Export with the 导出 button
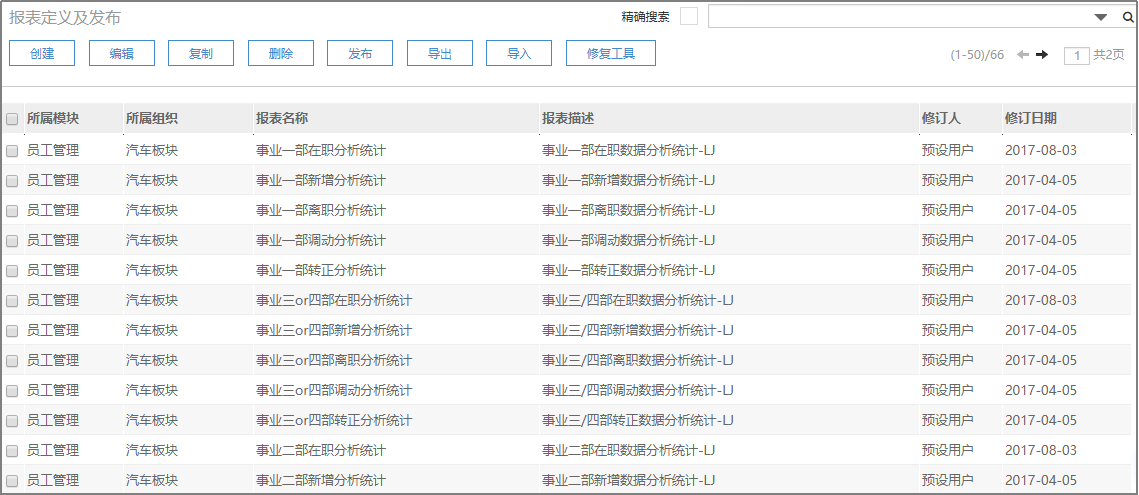Viewport: 1139px width, 495px height. (x=440, y=54)
